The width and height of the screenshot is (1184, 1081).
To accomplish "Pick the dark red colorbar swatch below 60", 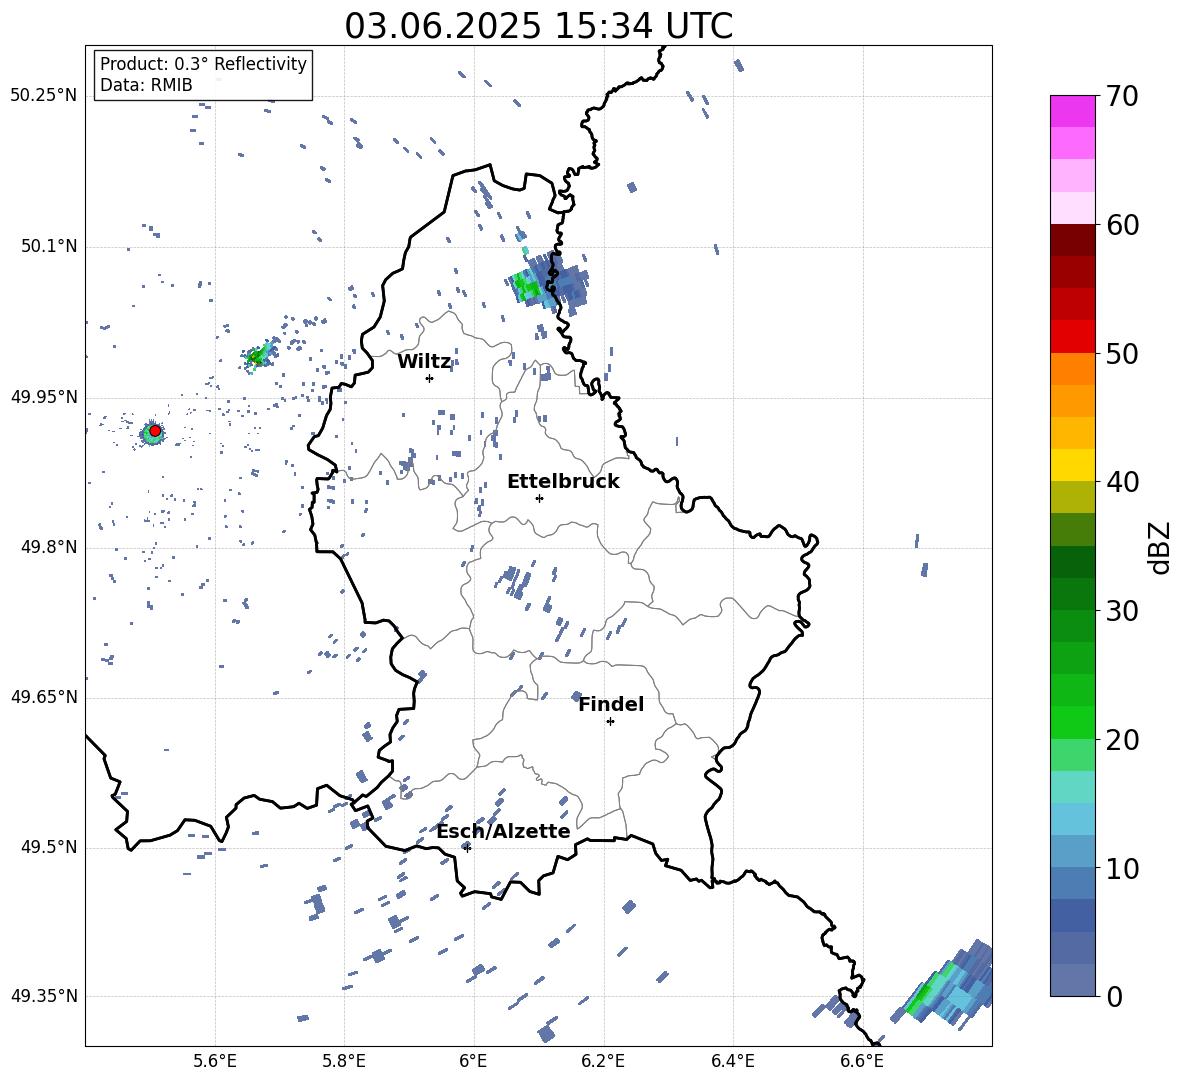I will [x=1072, y=240].
